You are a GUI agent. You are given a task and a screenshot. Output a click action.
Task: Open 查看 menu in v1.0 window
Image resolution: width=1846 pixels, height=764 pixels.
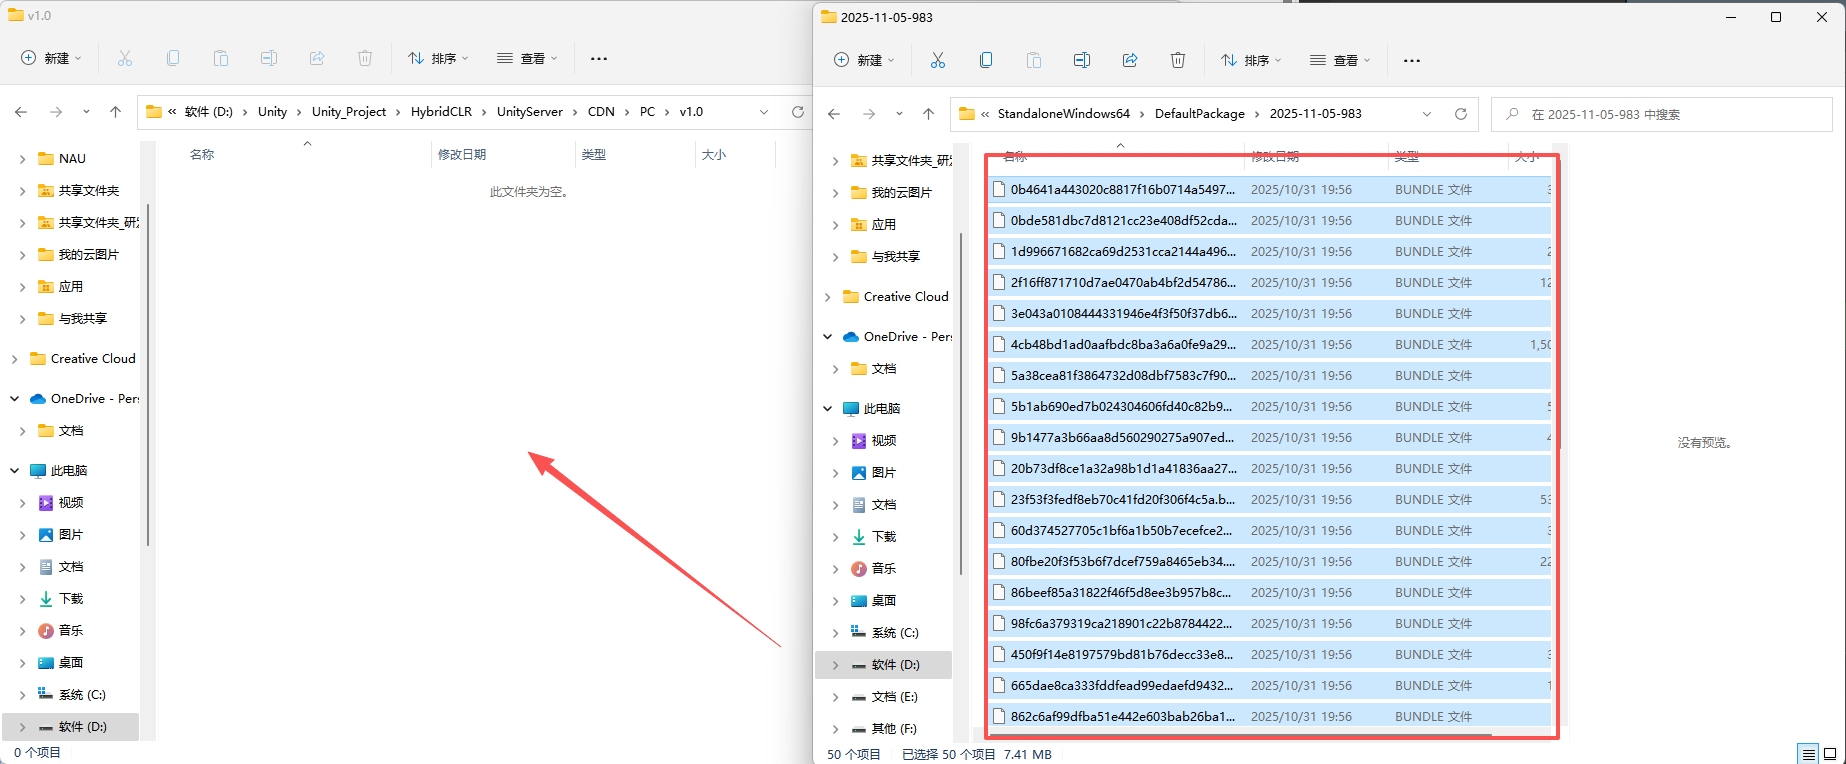click(x=527, y=58)
